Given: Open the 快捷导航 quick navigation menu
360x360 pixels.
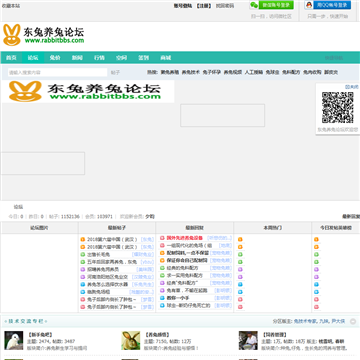Looking at the screenshot, I should (x=334, y=58).
